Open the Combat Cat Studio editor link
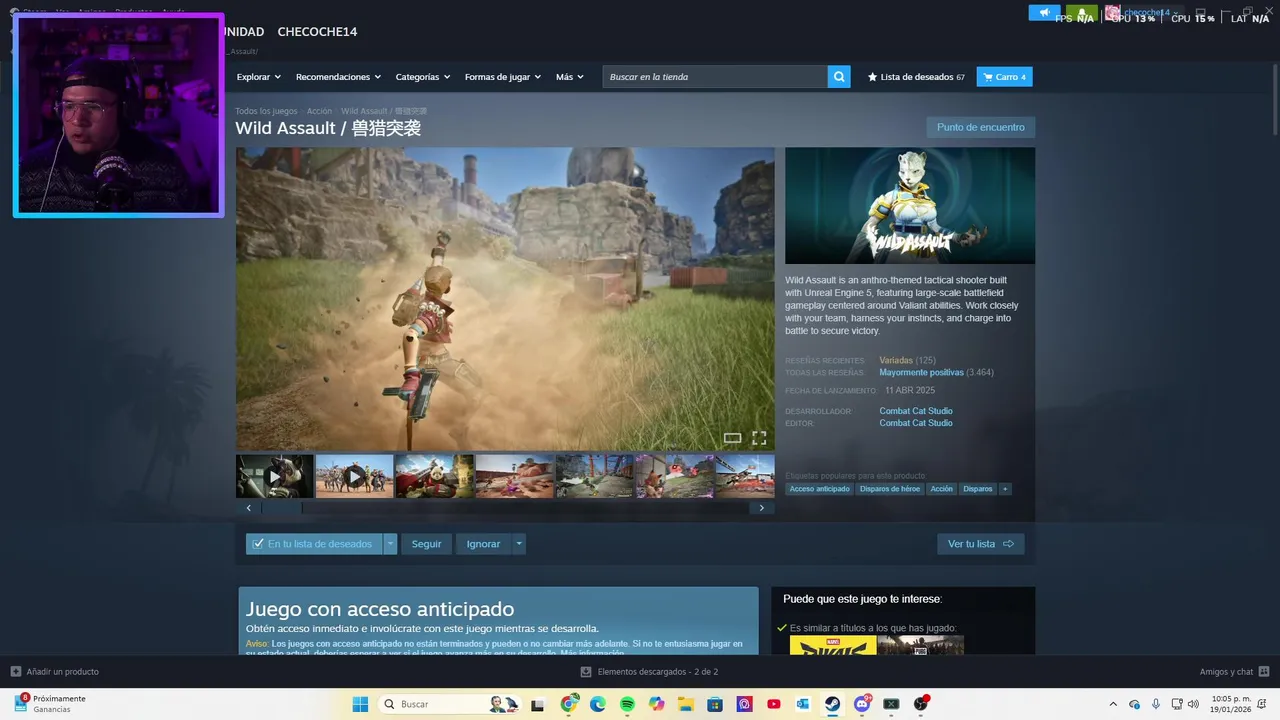Viewport: 1280px width, 720px height. coord(916,423)
